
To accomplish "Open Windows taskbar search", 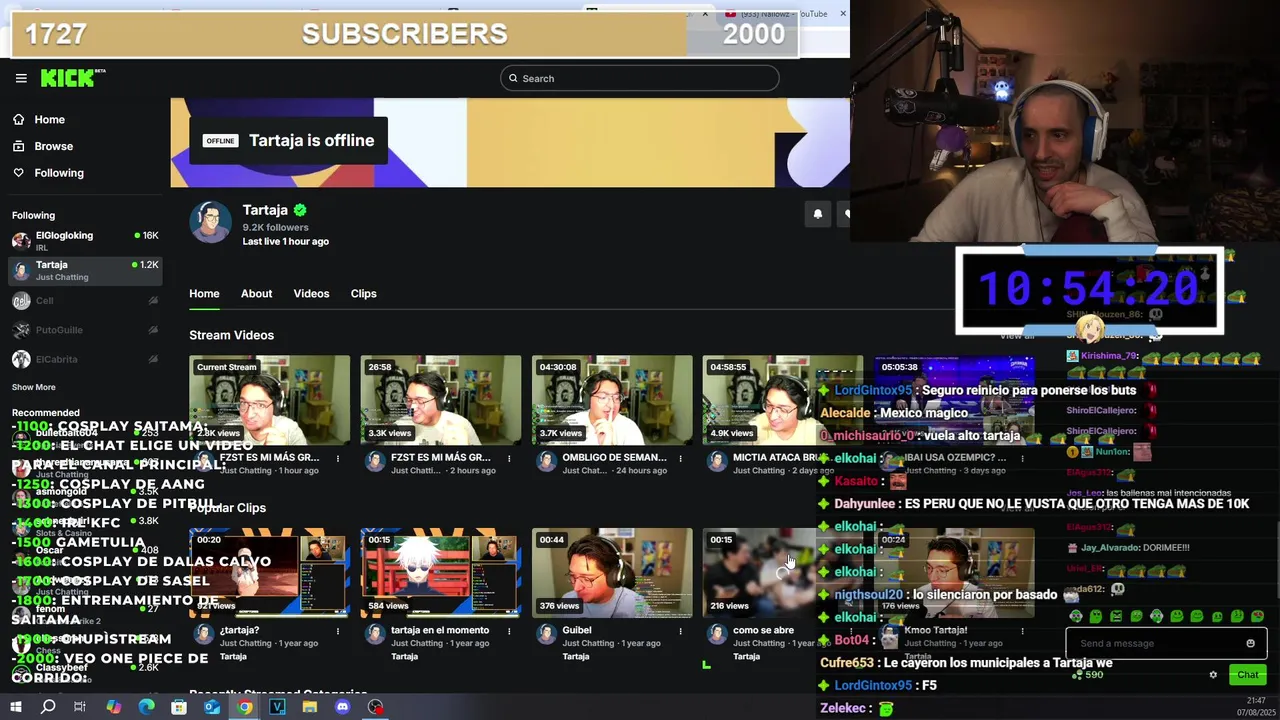I will pyautogui.click(x=48, y=707).
